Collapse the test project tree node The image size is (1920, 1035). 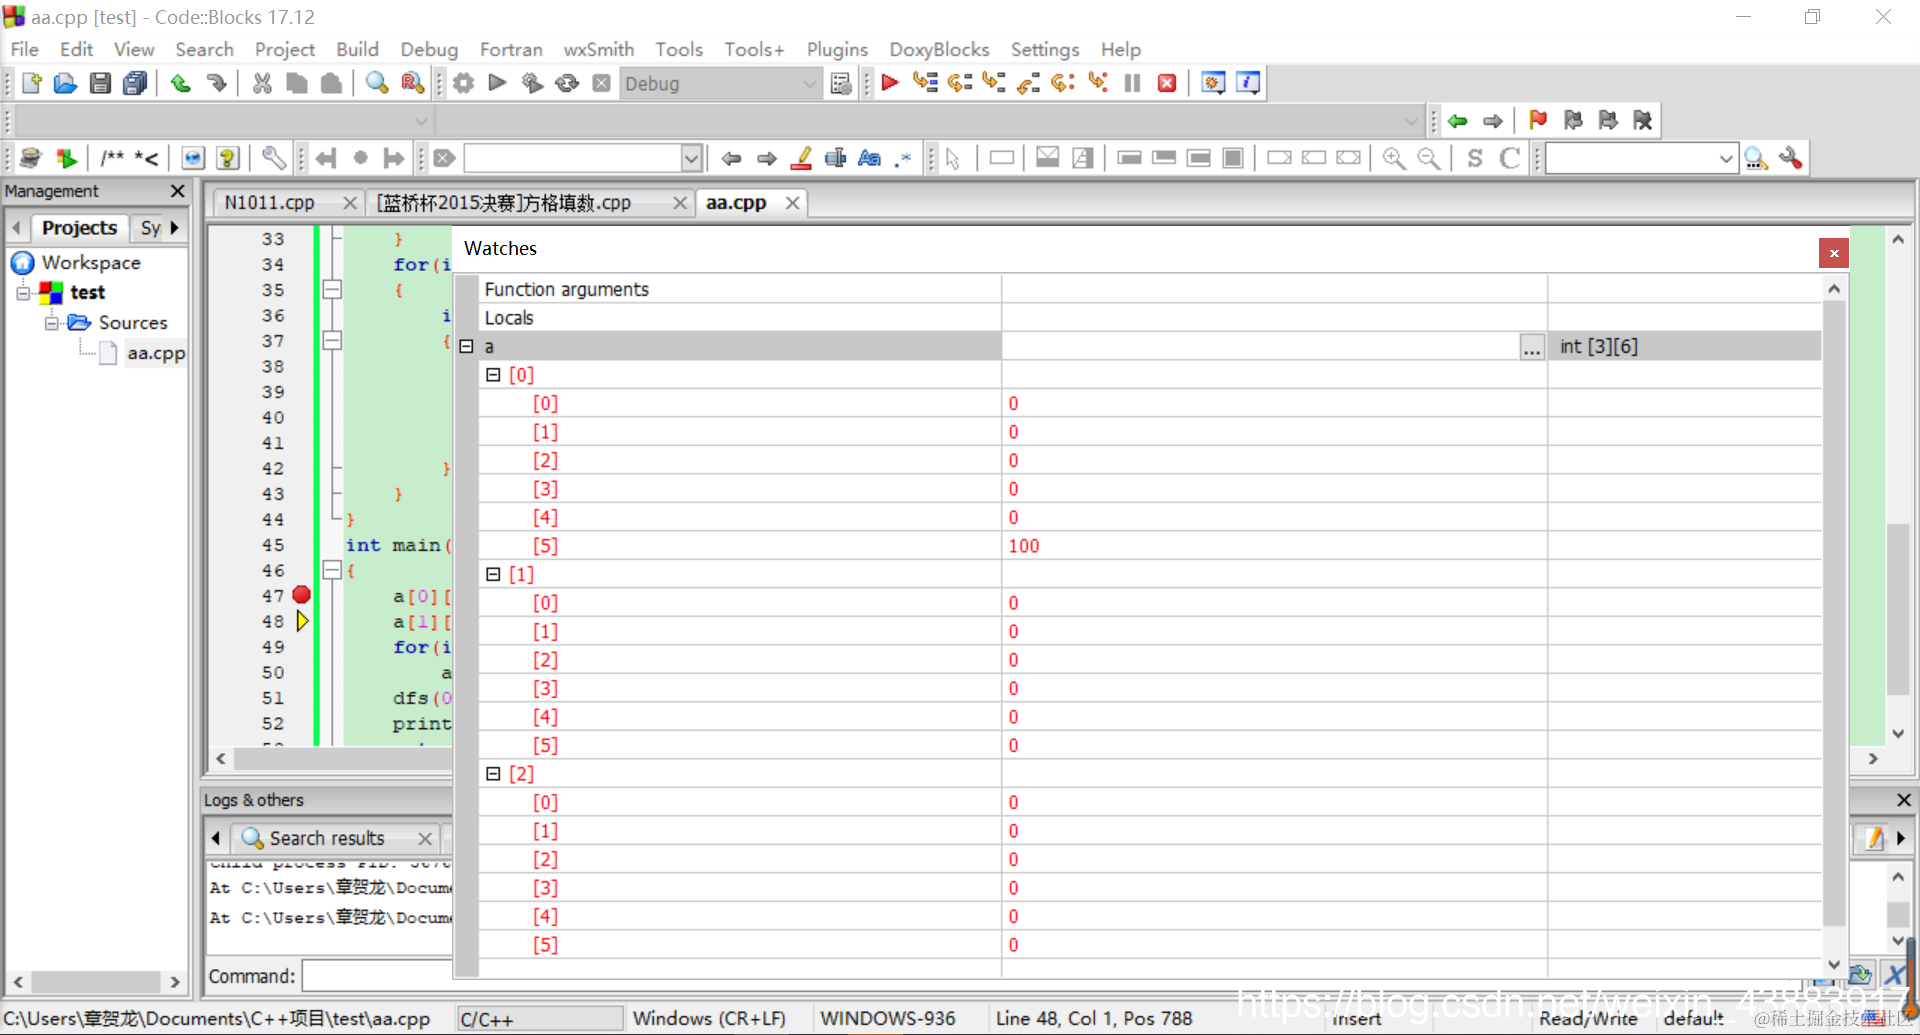(x=23, y=293)
